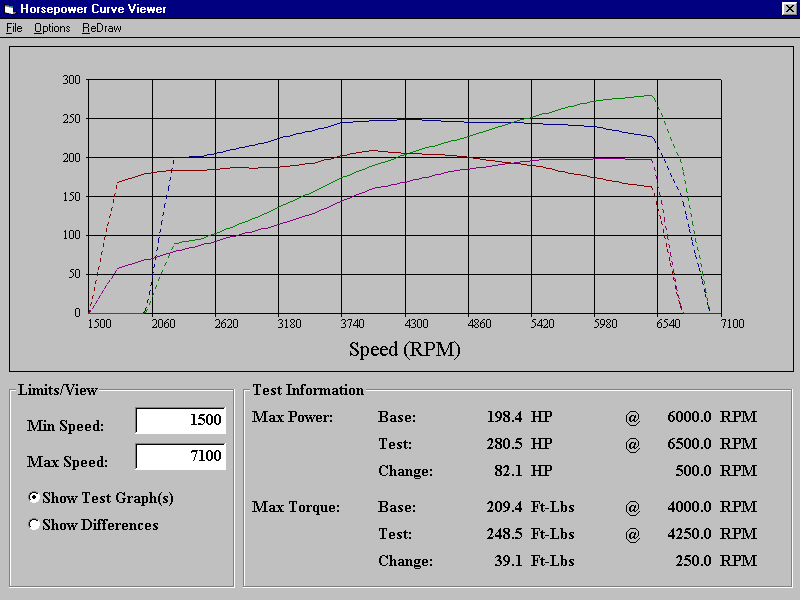
Task: Click the 7100 label on the RPM axis
Action: point(733,324)
